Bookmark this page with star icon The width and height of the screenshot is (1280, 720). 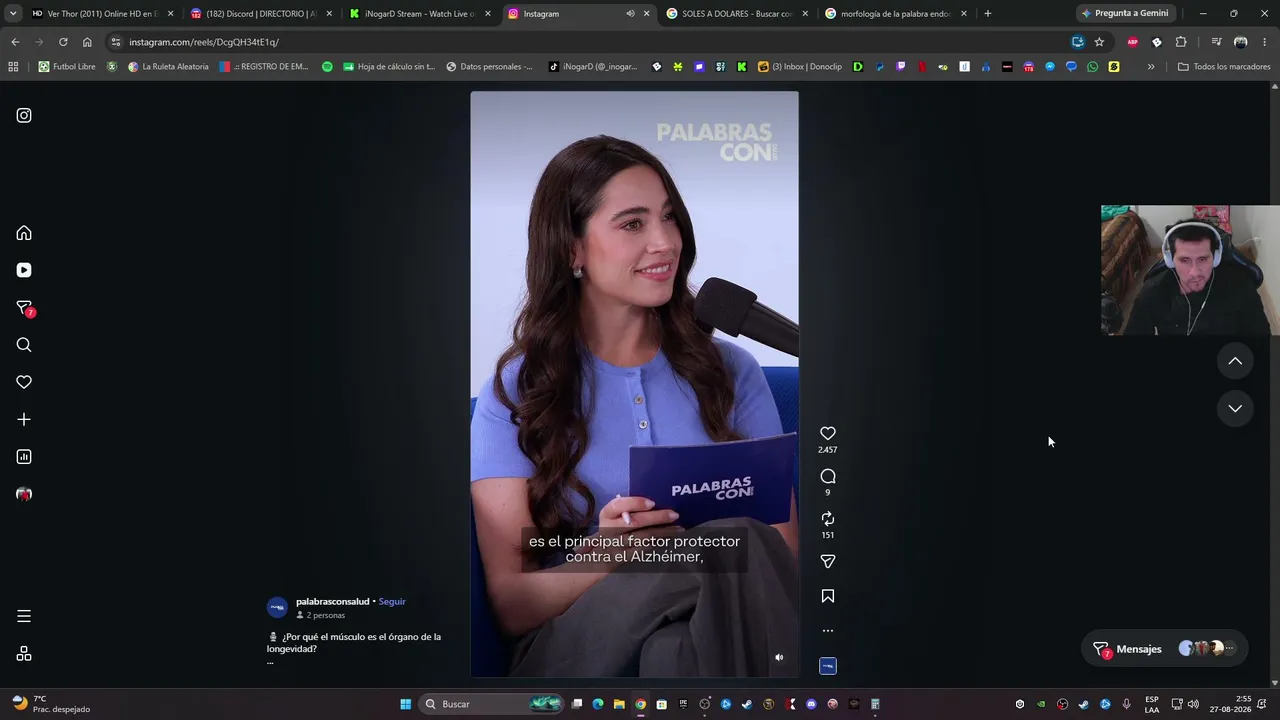[x=1099, y=42]
